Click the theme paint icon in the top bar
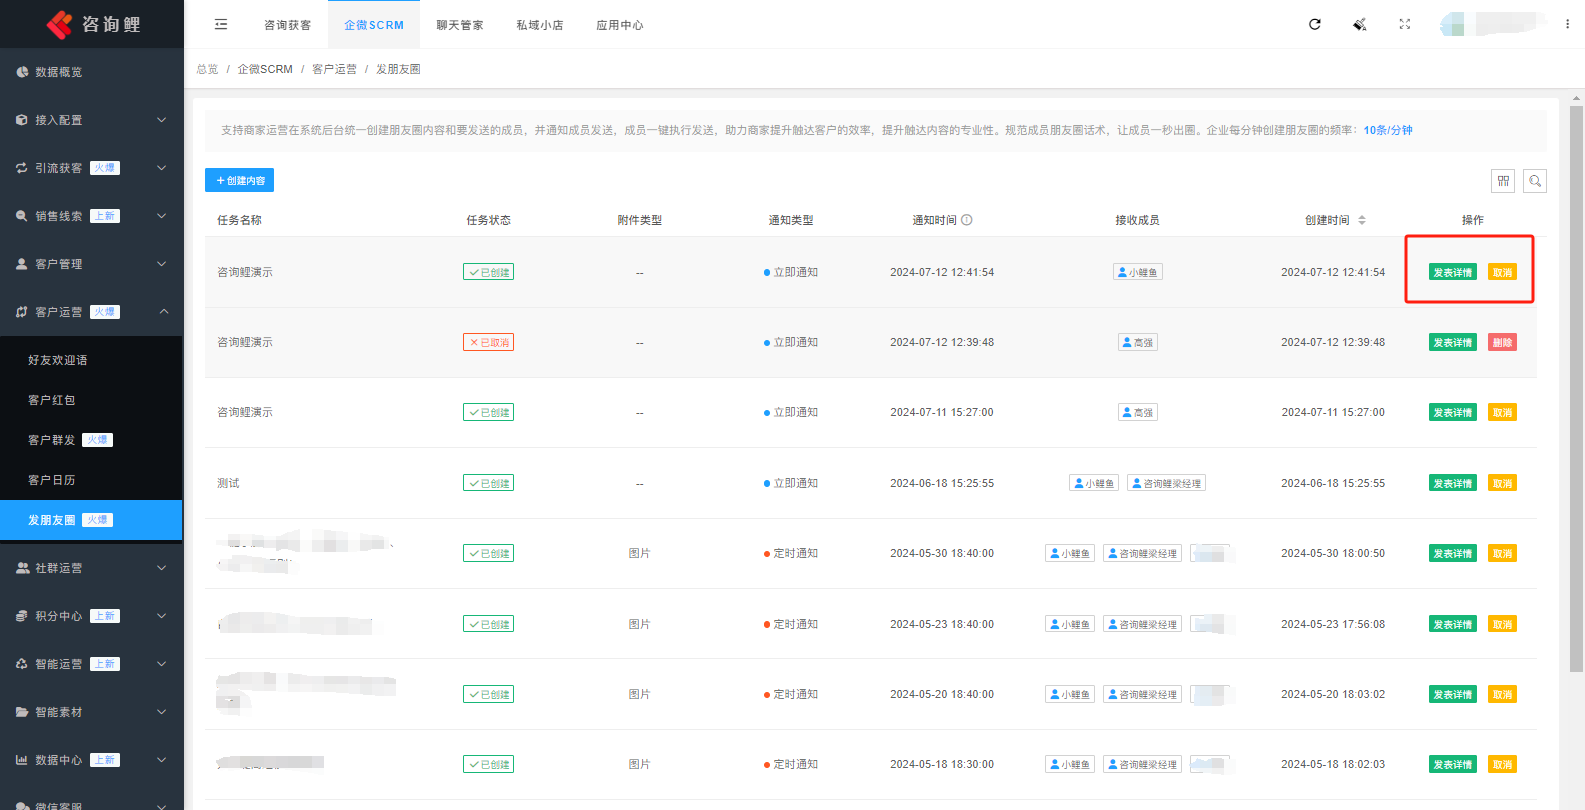 1360,24
